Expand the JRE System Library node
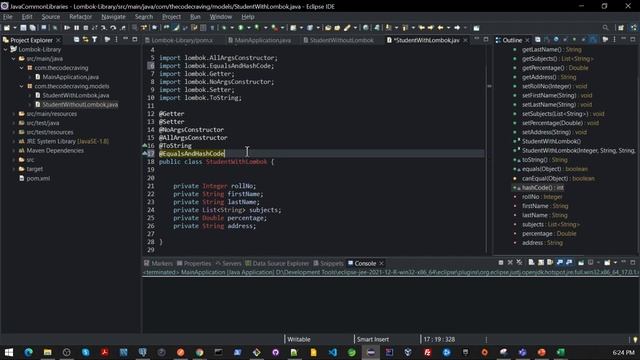Viewport: 640px width, 360px height. (x=14, y=141)
